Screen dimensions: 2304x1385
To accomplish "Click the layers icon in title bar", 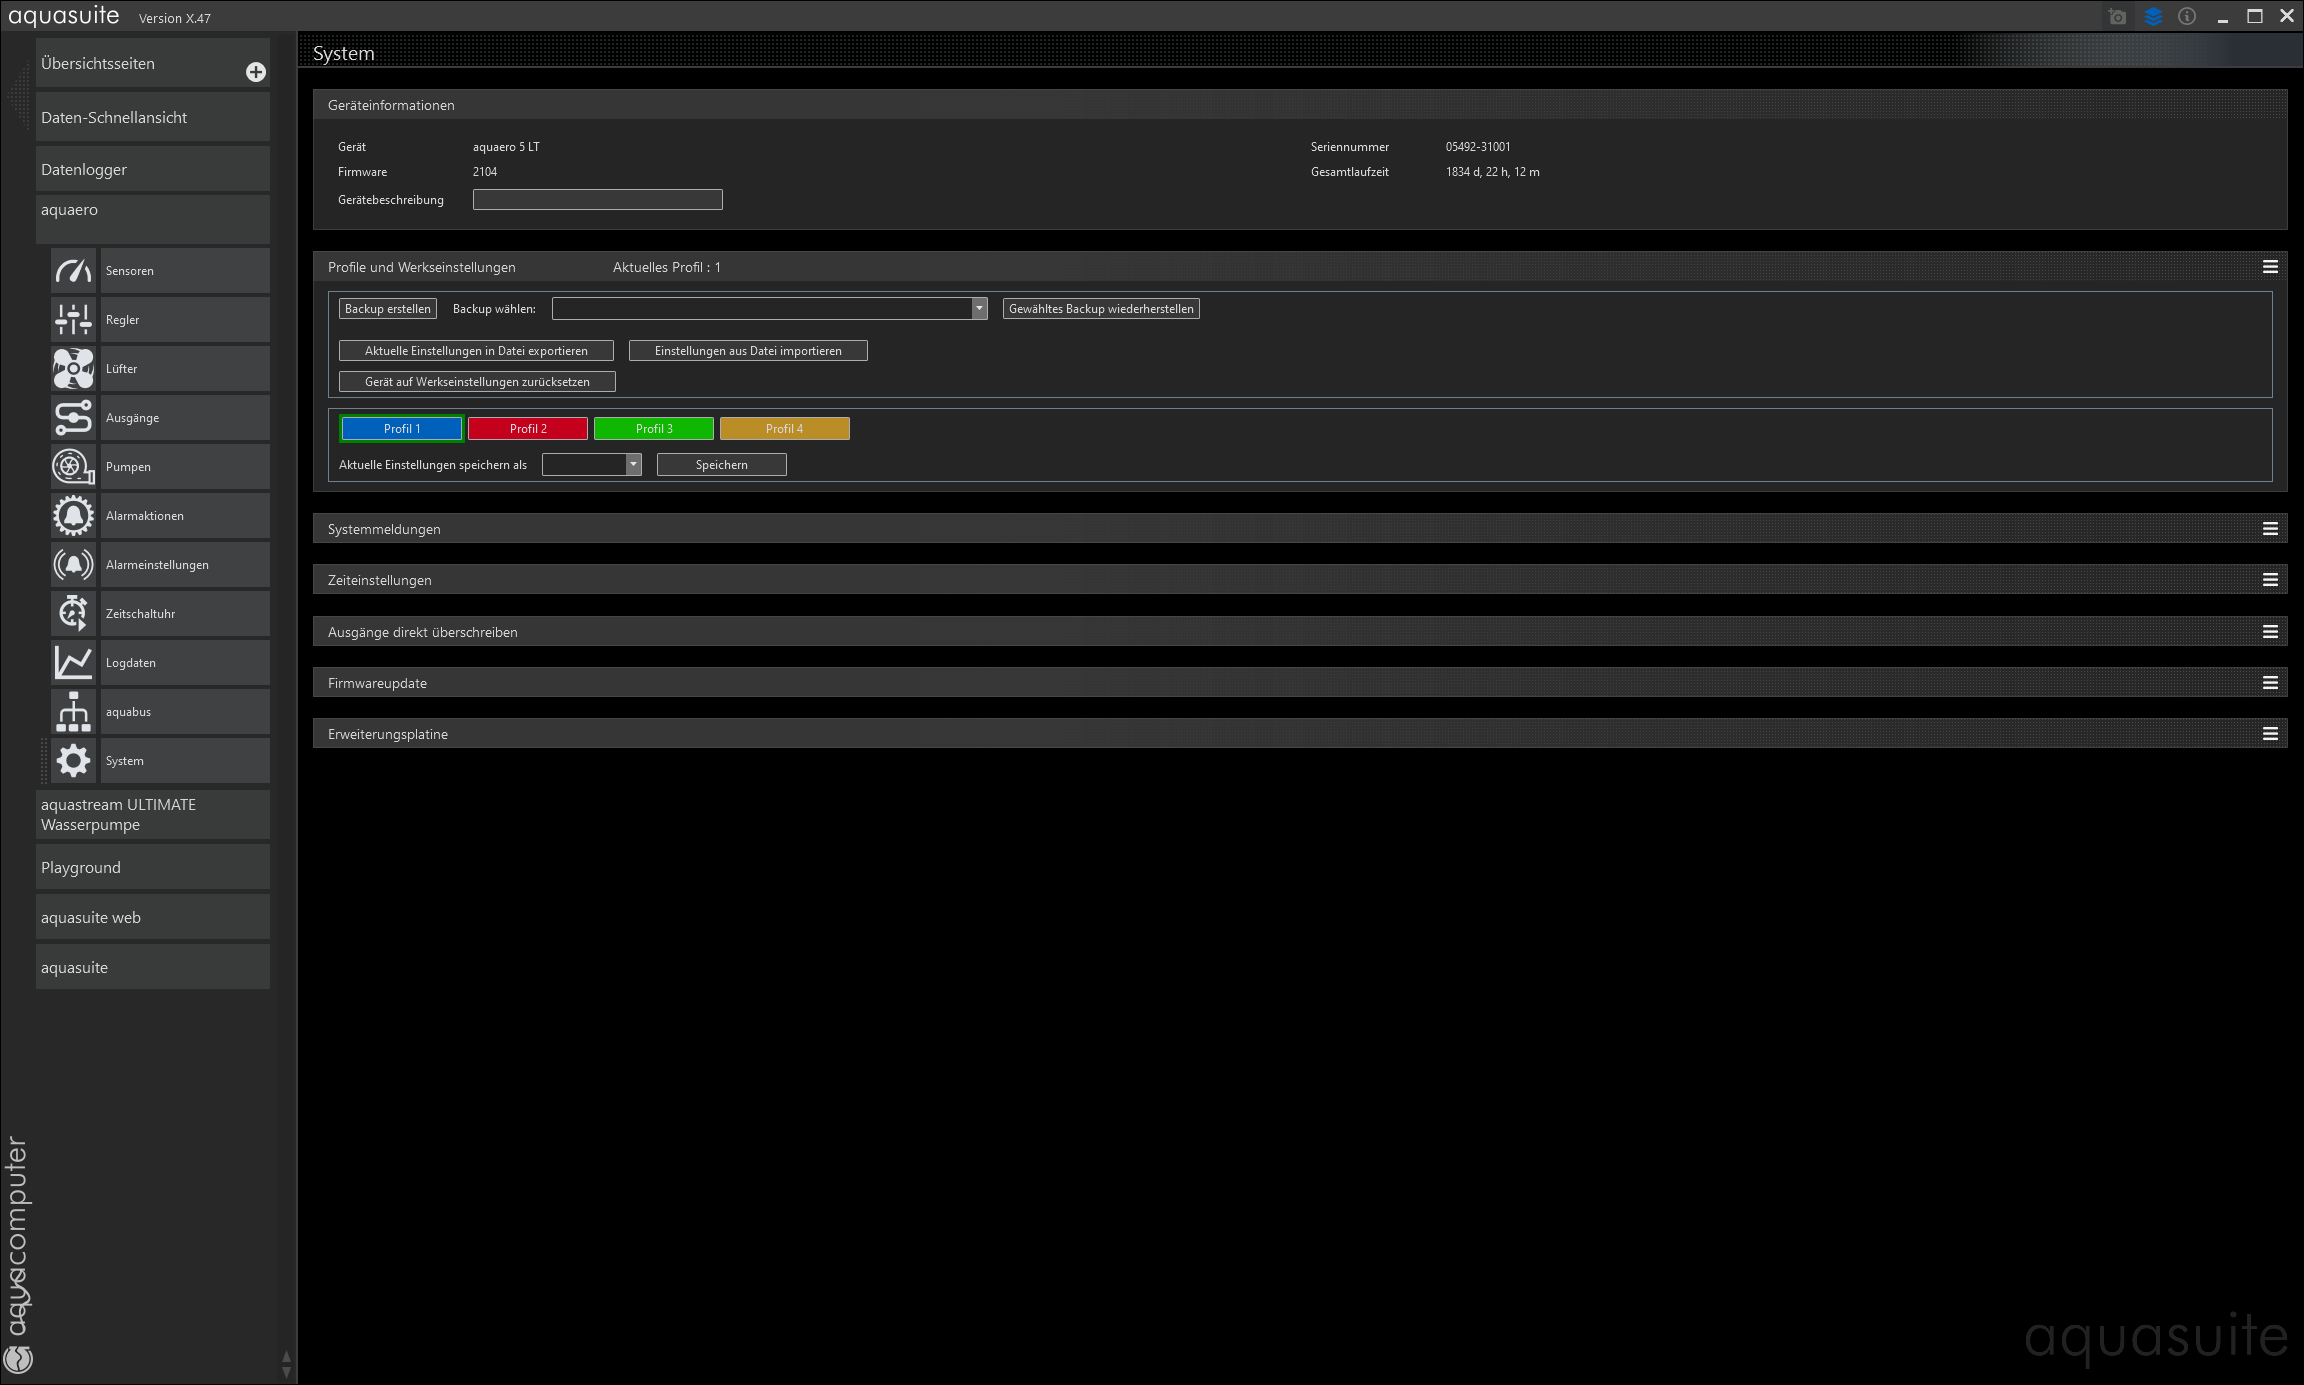I will coord(2153,16).
